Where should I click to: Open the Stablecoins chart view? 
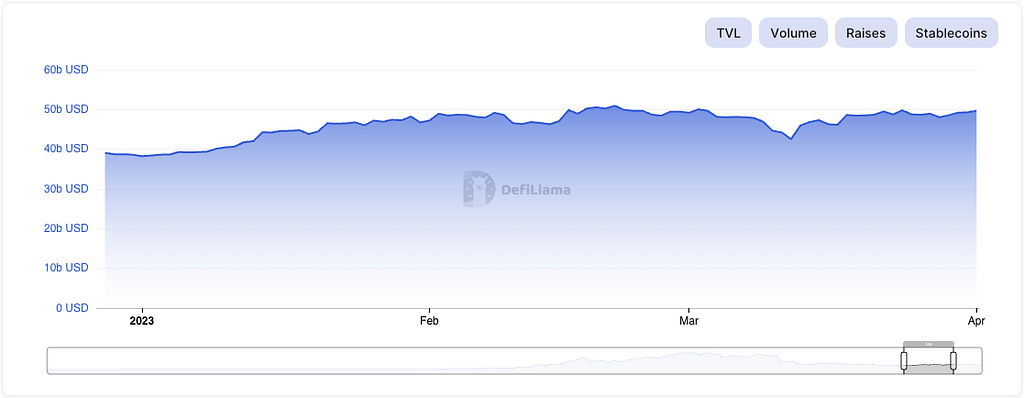[x=951, y=33]
